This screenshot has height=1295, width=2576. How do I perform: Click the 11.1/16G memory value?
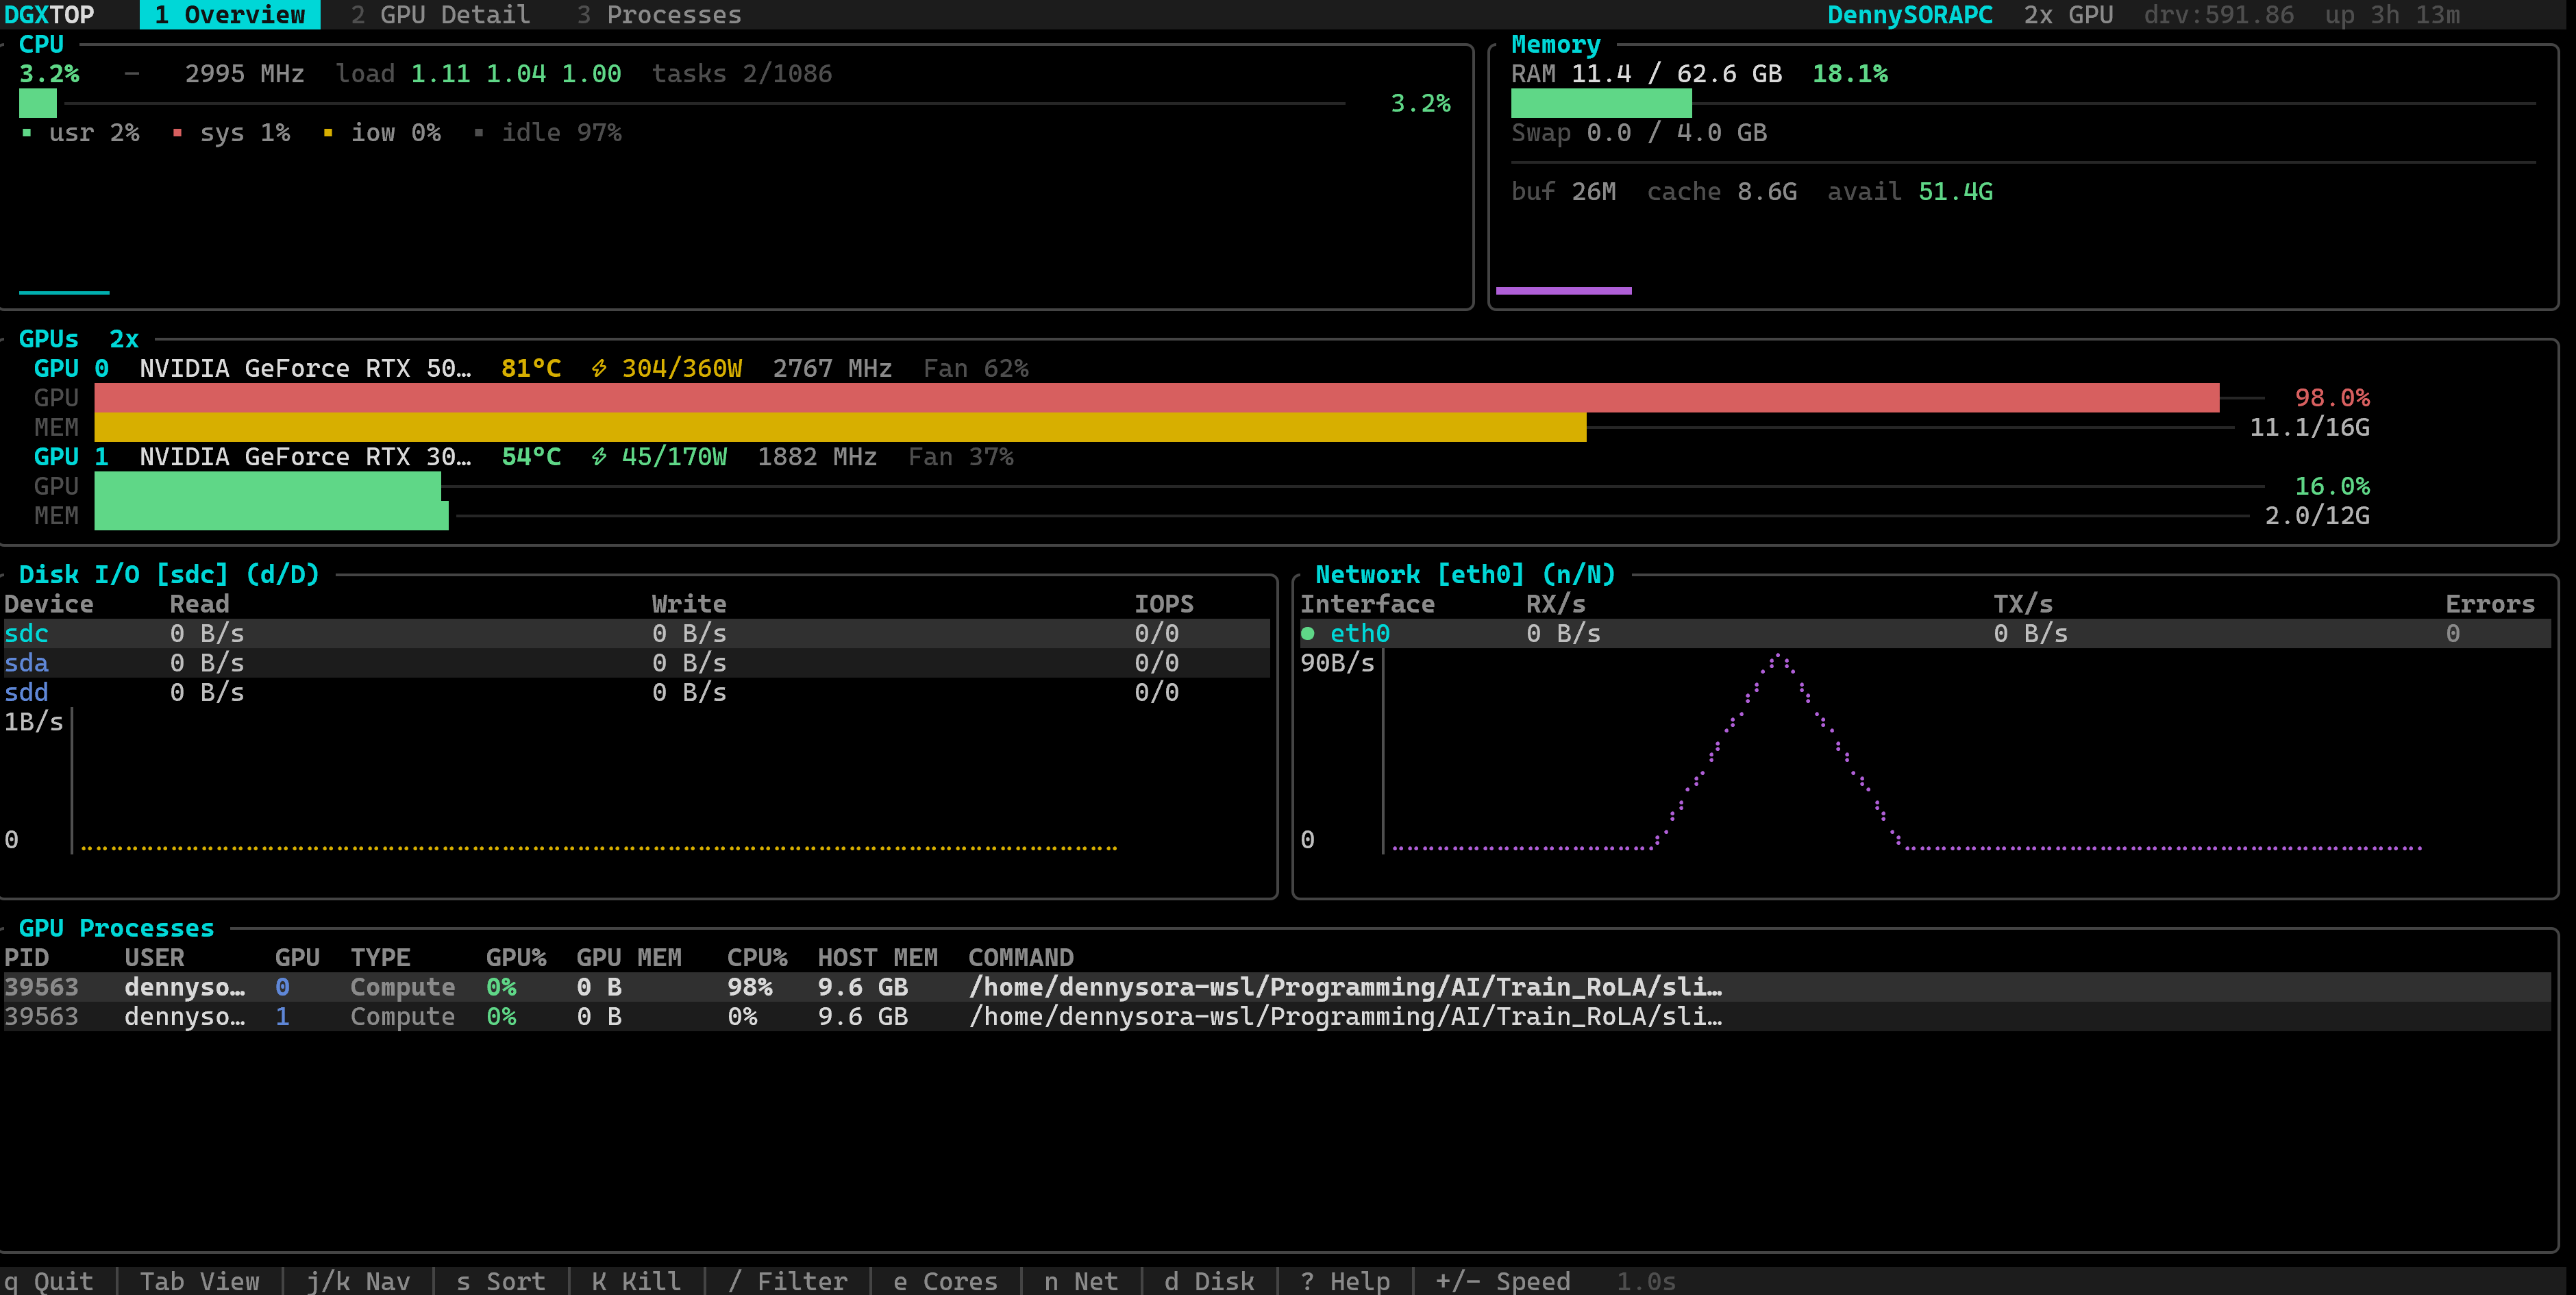pyautogui.click(x=2310, y=427)
